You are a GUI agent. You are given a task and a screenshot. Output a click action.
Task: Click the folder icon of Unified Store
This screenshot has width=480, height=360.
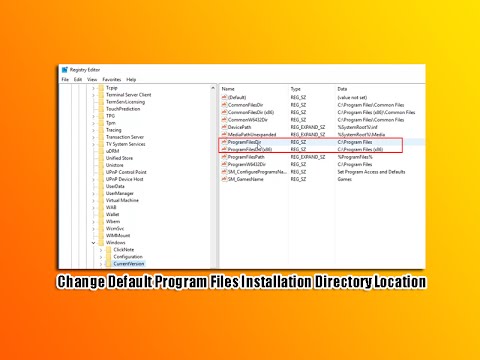(x=101, y=158)
